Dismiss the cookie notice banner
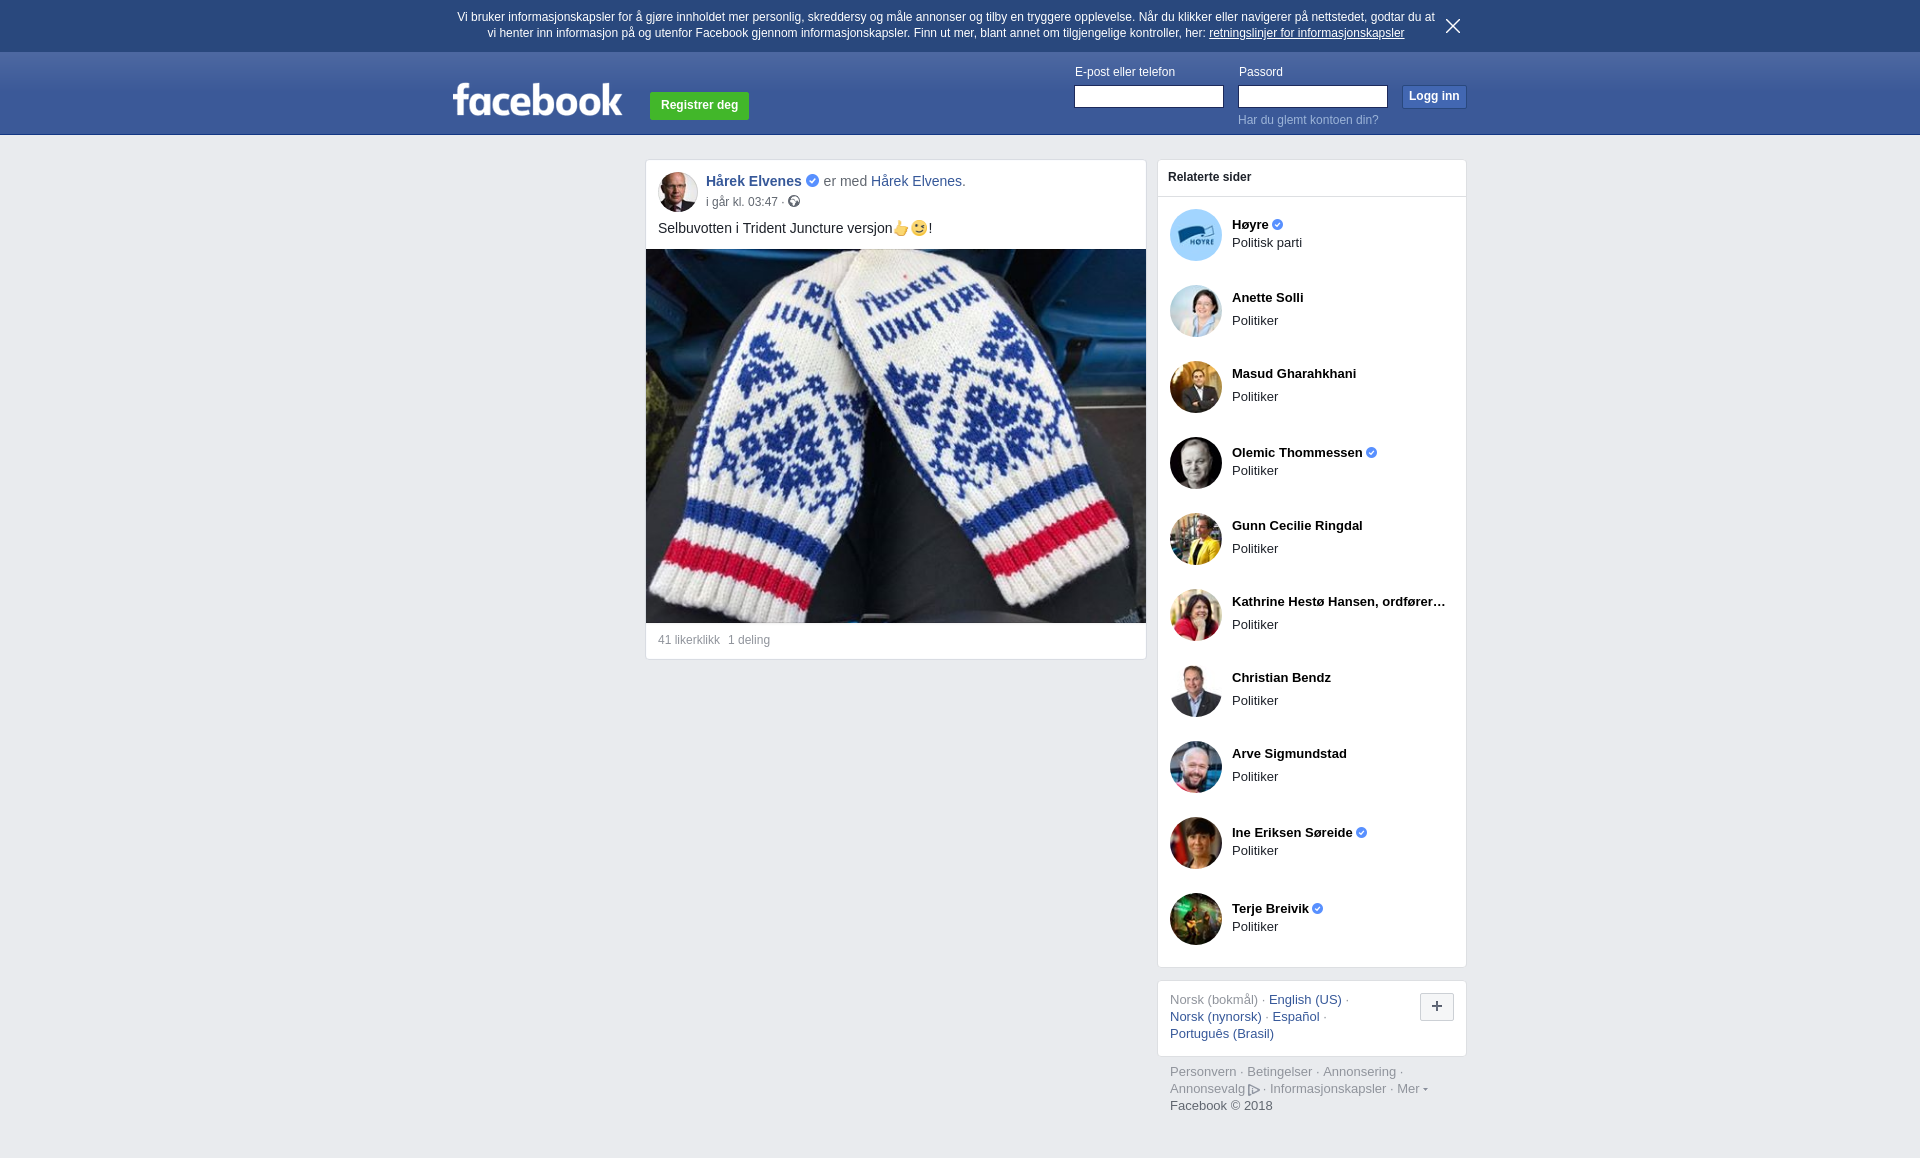The width and height of the screenshot is (1920, 1158). (x=1453, y=26)
